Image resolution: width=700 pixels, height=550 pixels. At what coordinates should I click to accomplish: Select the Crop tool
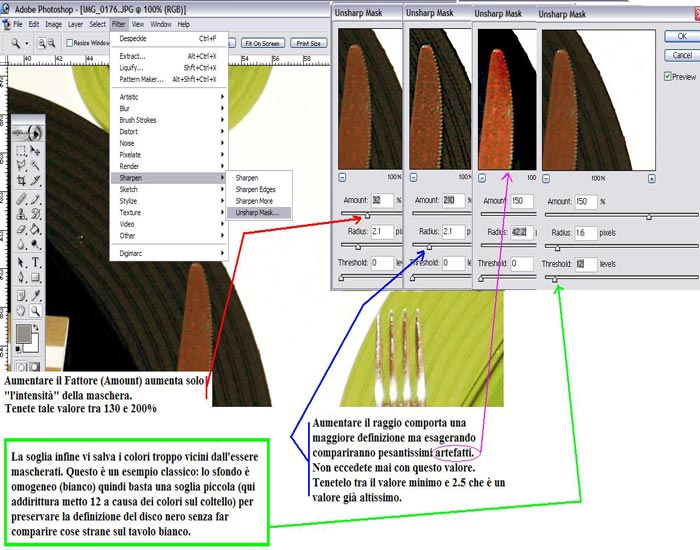(x=22, y=181)
